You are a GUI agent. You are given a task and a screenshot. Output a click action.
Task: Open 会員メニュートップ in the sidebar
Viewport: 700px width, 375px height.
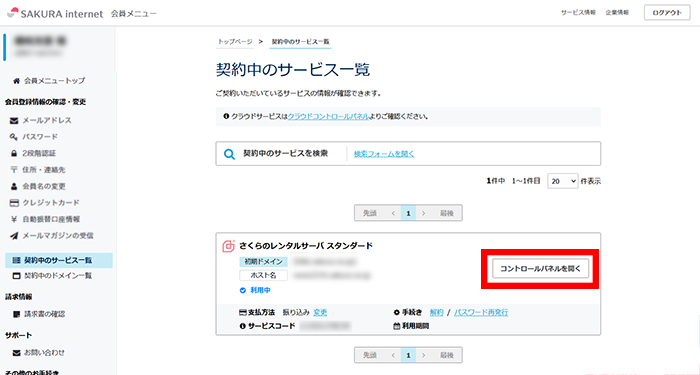tap(54, 81)
